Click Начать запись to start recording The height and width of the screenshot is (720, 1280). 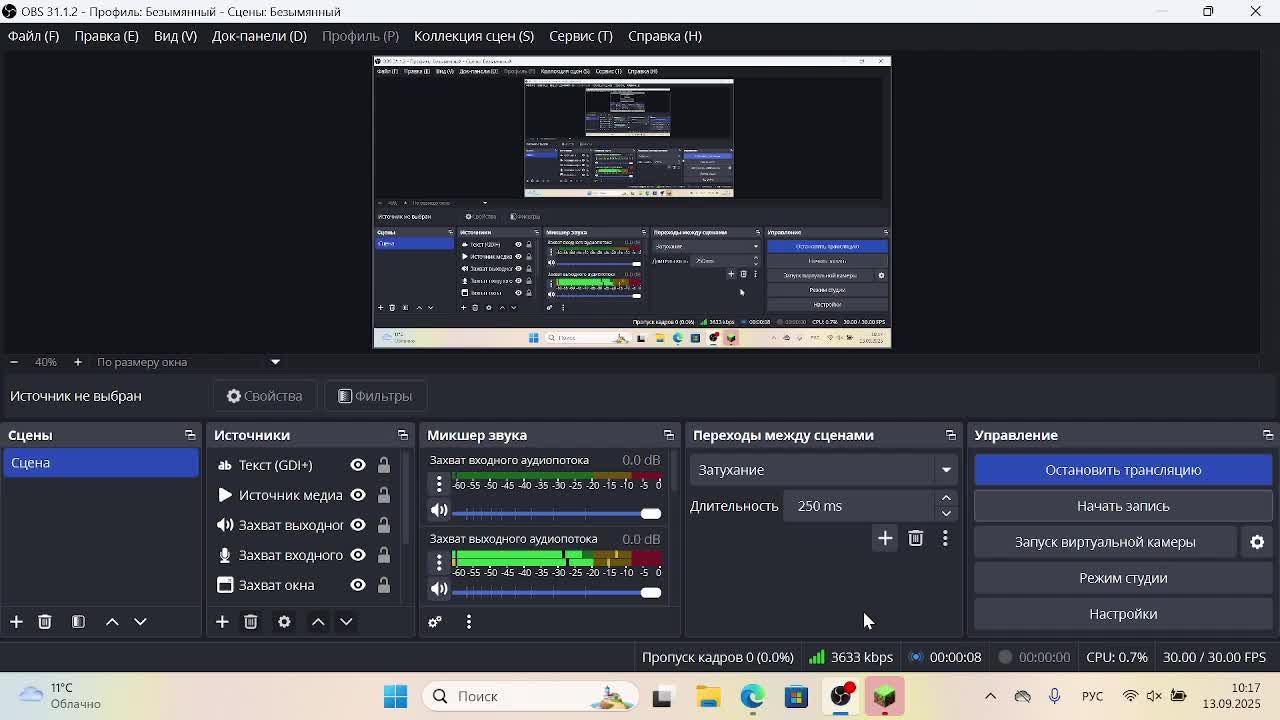[x=1123, y=506]
